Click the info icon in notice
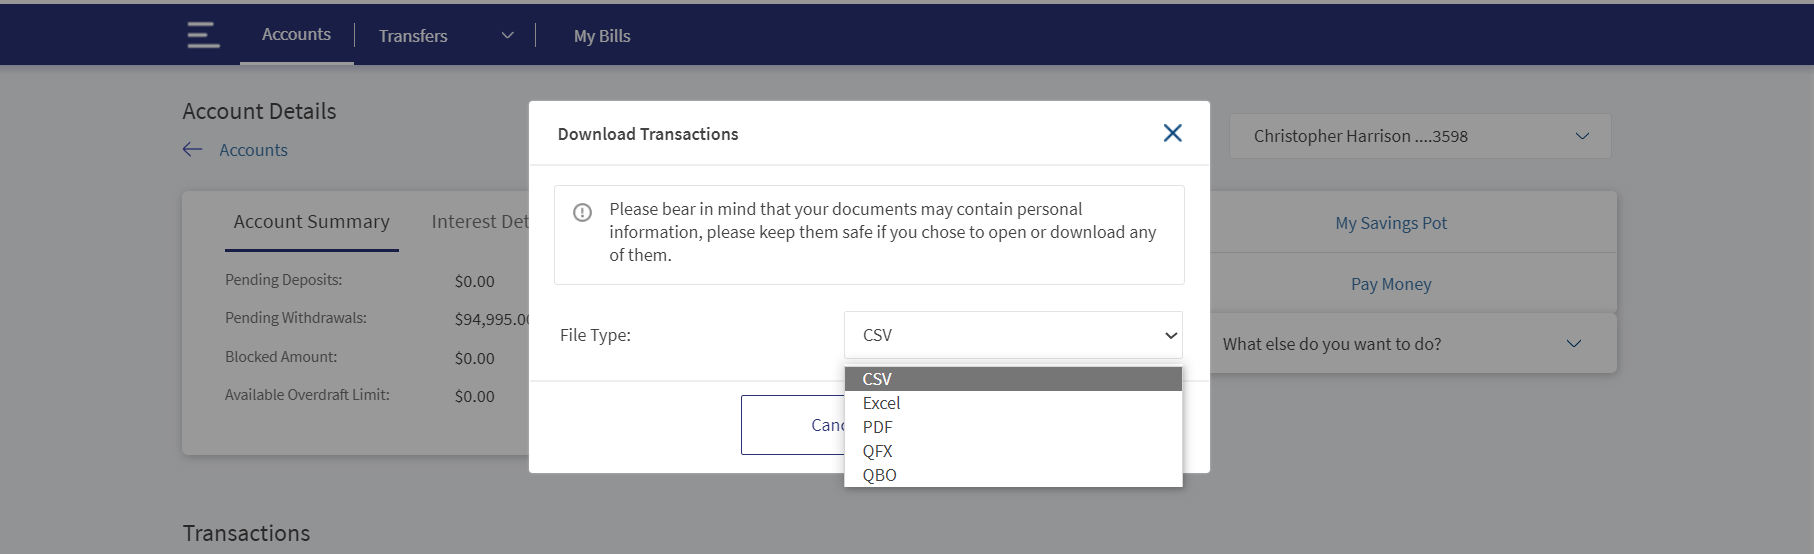Image resolution: width=1814 pixels, height=554 pixels. click(x=582, y=212)
